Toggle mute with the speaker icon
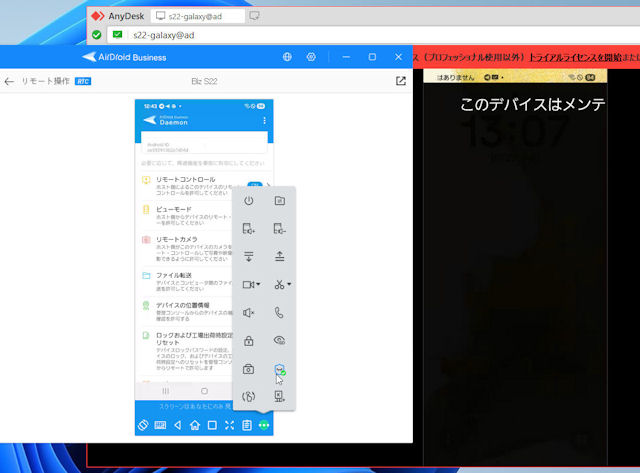This screenshot has width=640, height=473. [x=249, y=312]
